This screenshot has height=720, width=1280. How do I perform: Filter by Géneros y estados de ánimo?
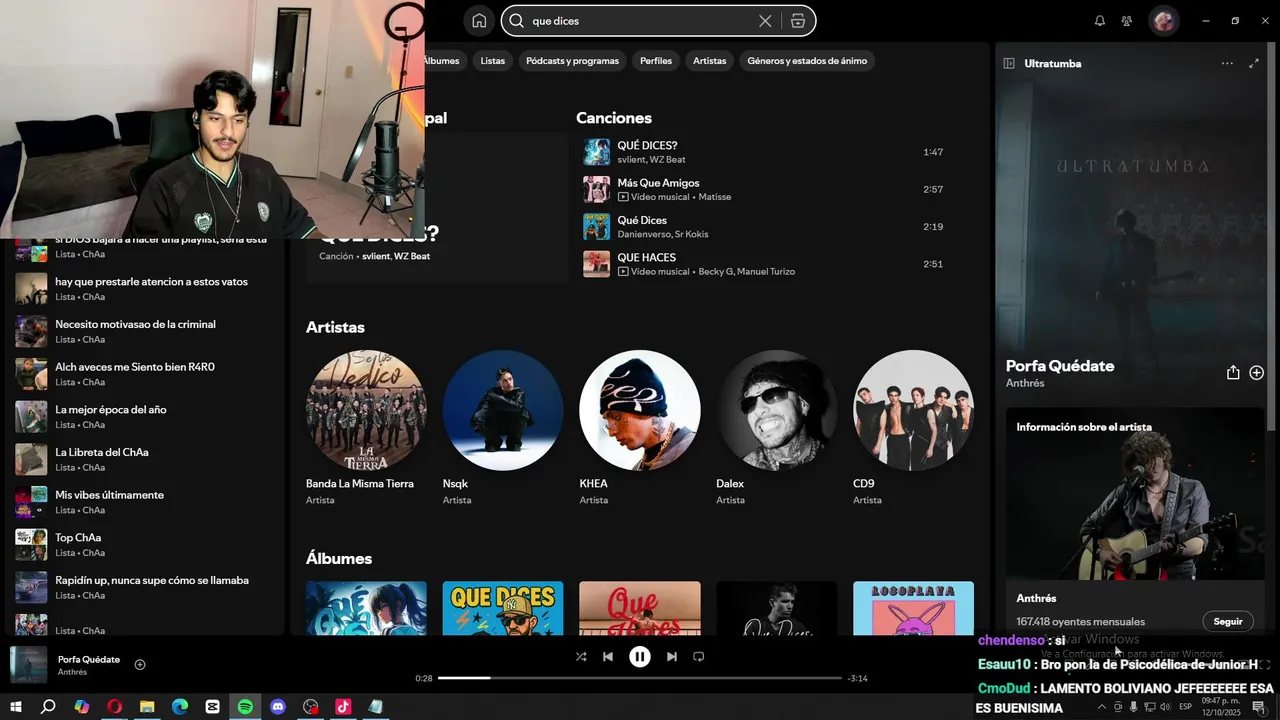click(807, 61)
